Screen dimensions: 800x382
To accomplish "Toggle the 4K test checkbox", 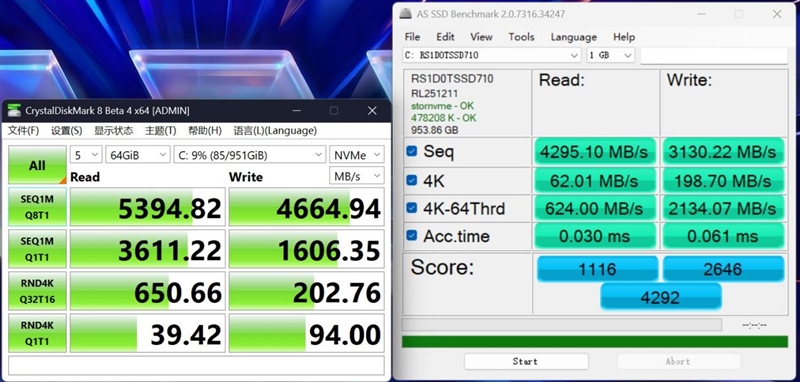I will click(x=412, y=180).
